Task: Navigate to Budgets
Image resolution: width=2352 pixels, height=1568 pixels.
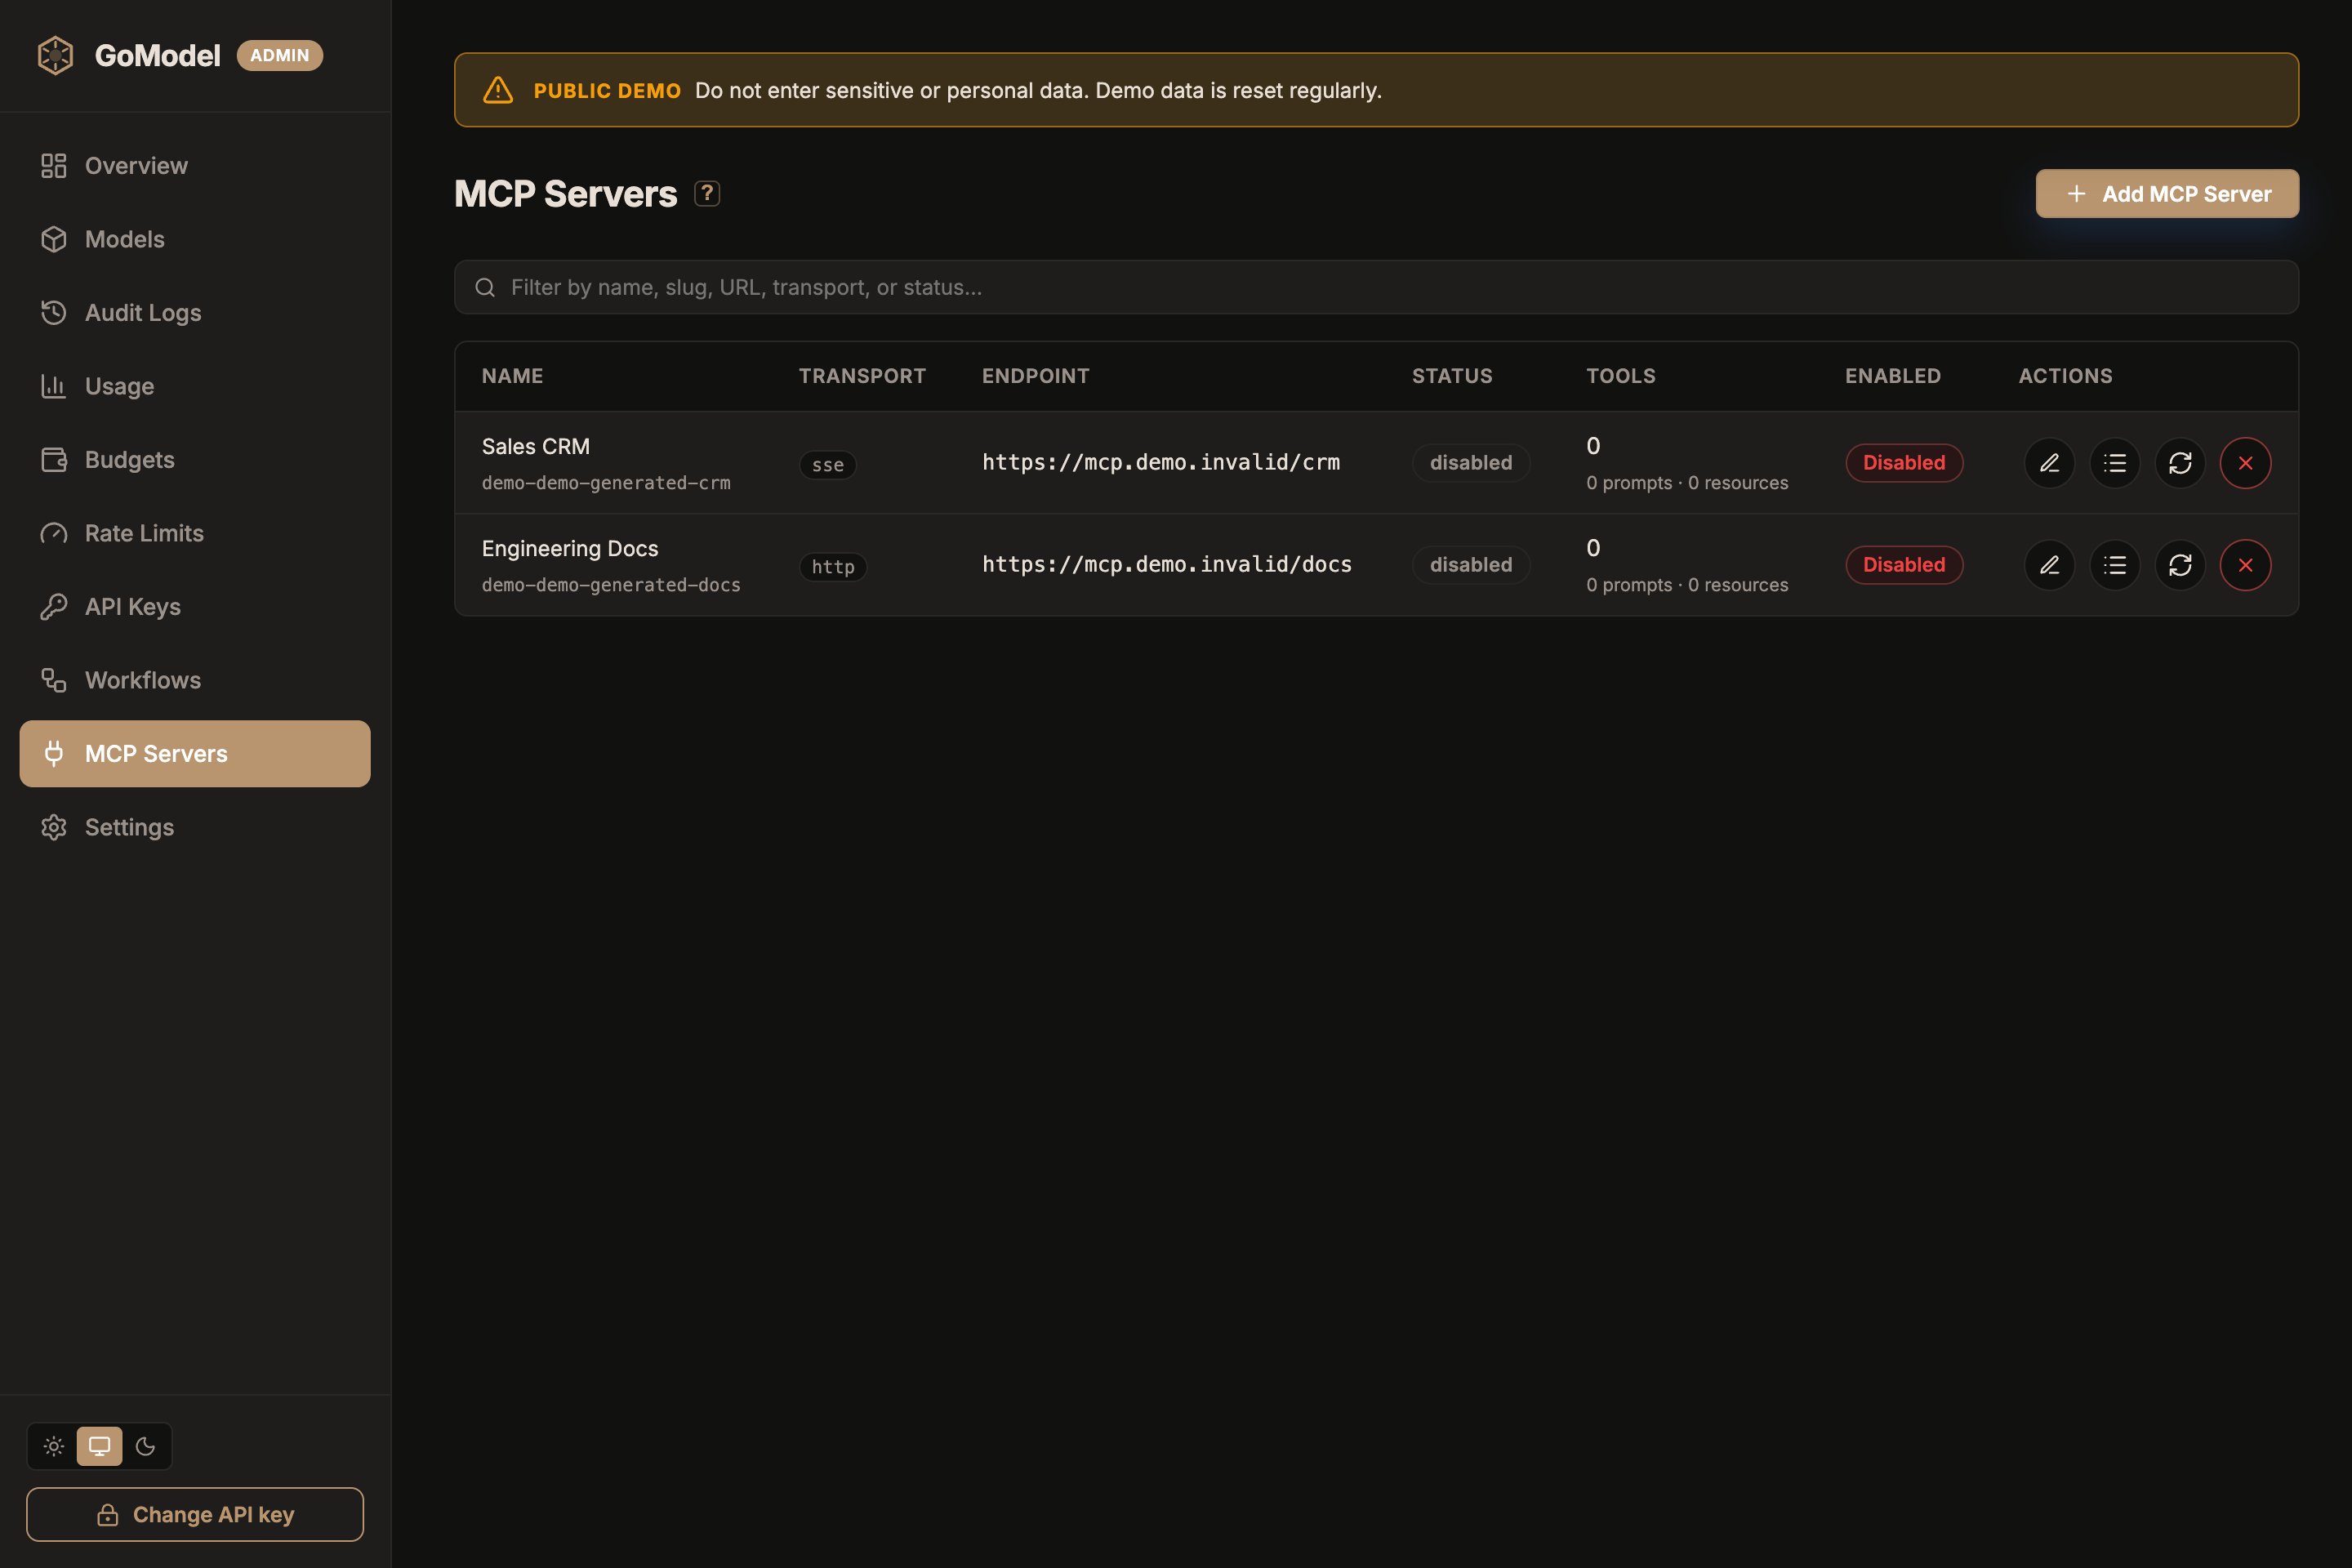Action: [x=195, y=460]
